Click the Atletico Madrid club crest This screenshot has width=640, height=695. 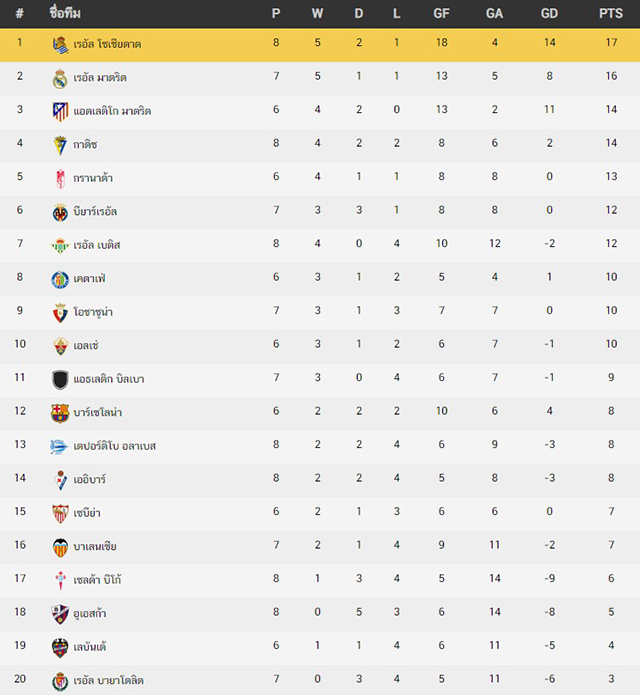click(x=60, y=112)
